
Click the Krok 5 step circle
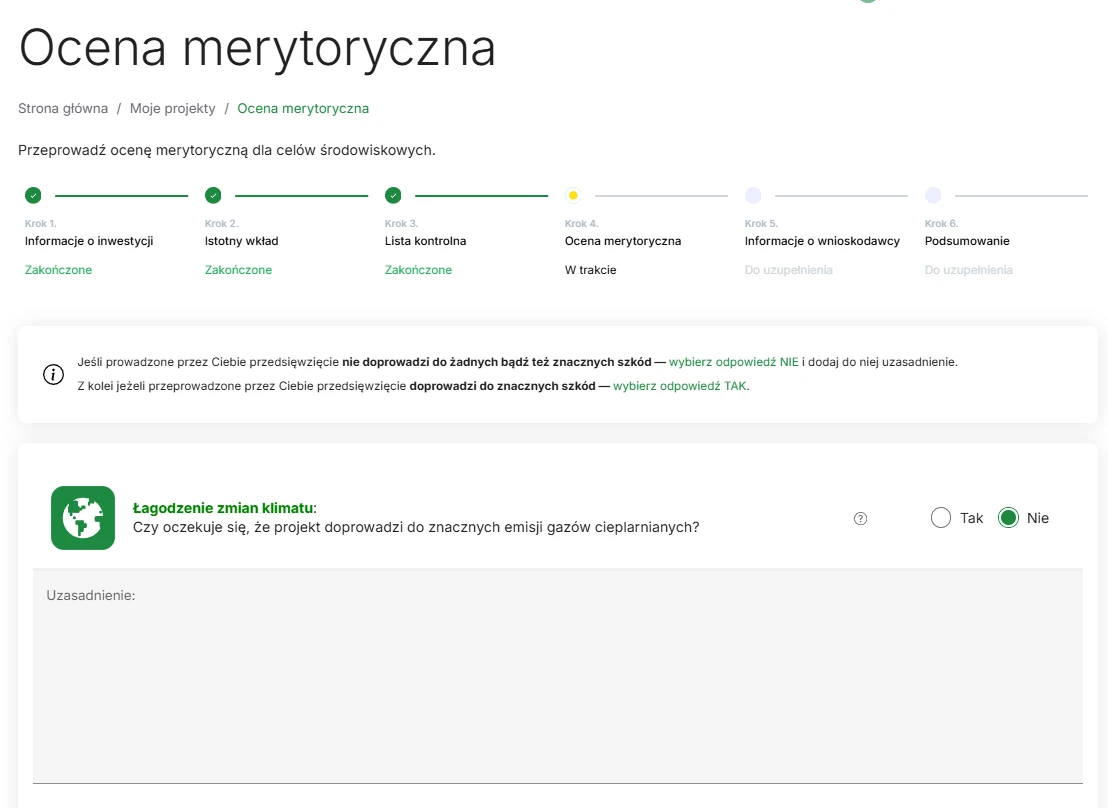pos(753,195)
